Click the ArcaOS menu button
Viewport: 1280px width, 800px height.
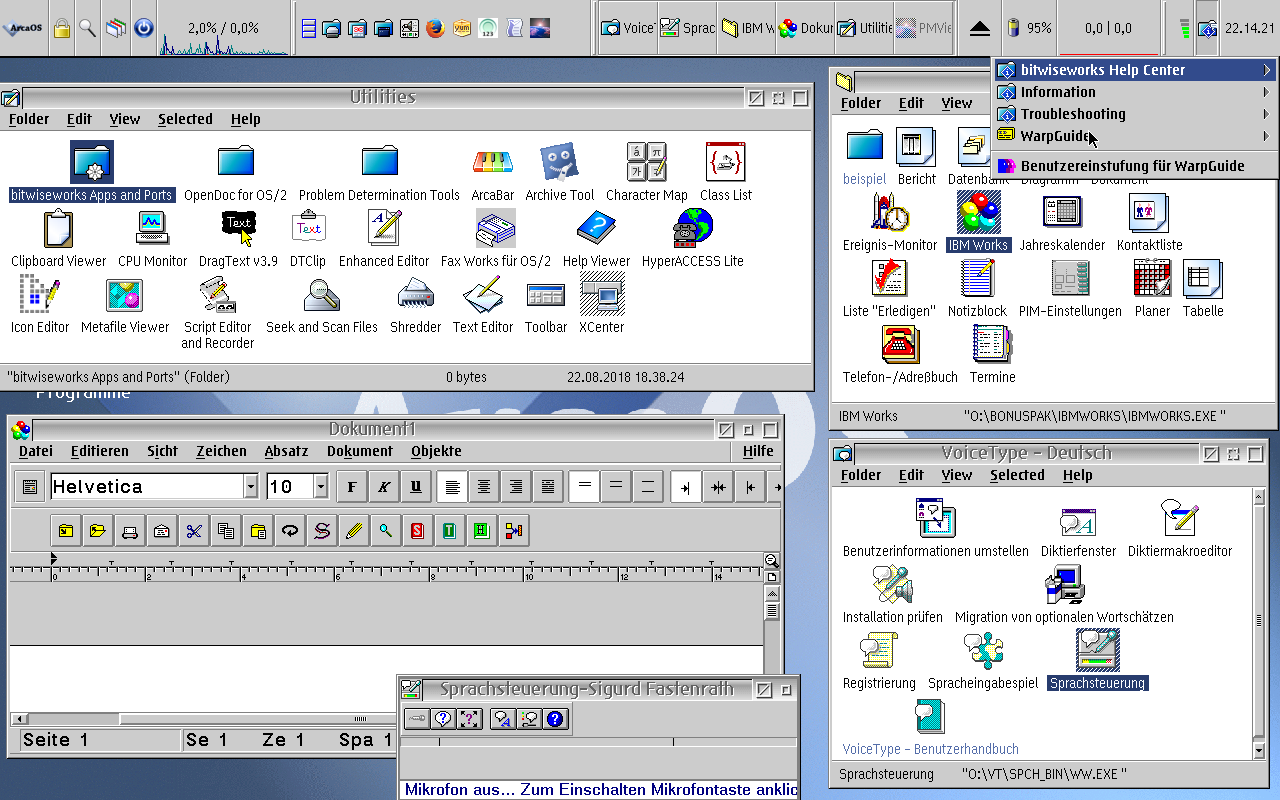pos(22,28)
